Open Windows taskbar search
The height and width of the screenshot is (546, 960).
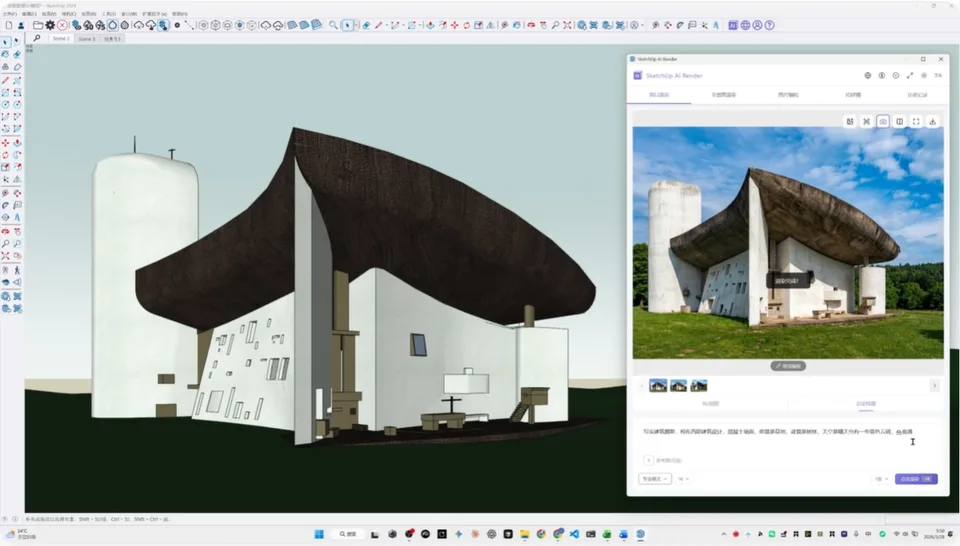348,534
